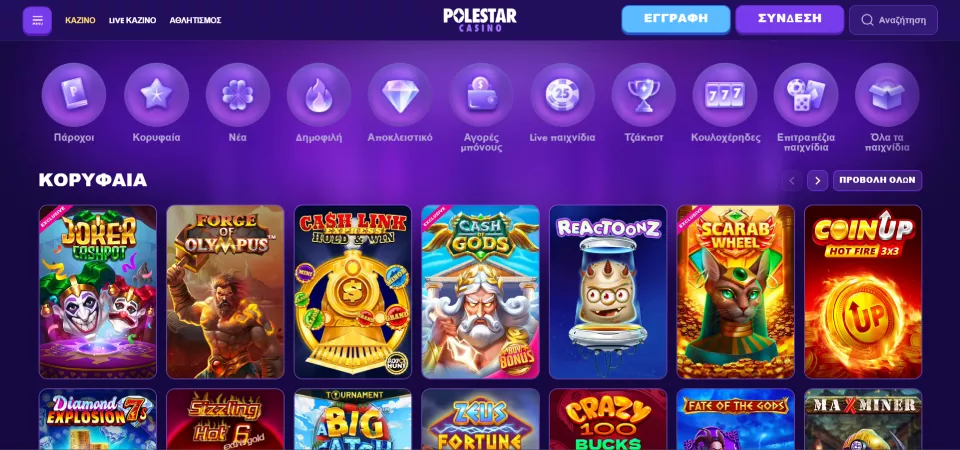
Task: Switch to the LIVE ΚΑΖΙΝΟ tab
Action: coord(132,20)
